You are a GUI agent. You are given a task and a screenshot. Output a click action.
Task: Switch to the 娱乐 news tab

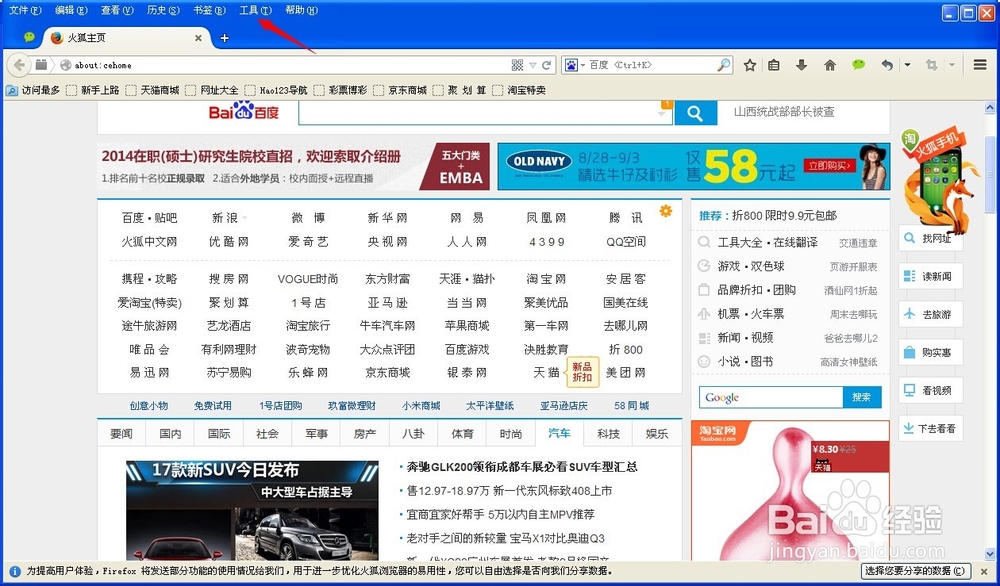(657, 434)
